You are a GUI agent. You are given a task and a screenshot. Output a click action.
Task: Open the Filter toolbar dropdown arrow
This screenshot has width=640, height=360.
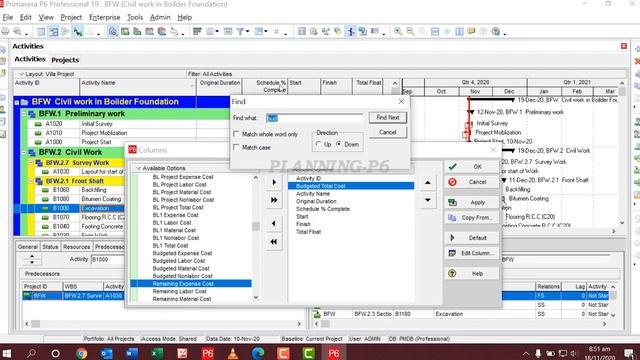(247, 31)
